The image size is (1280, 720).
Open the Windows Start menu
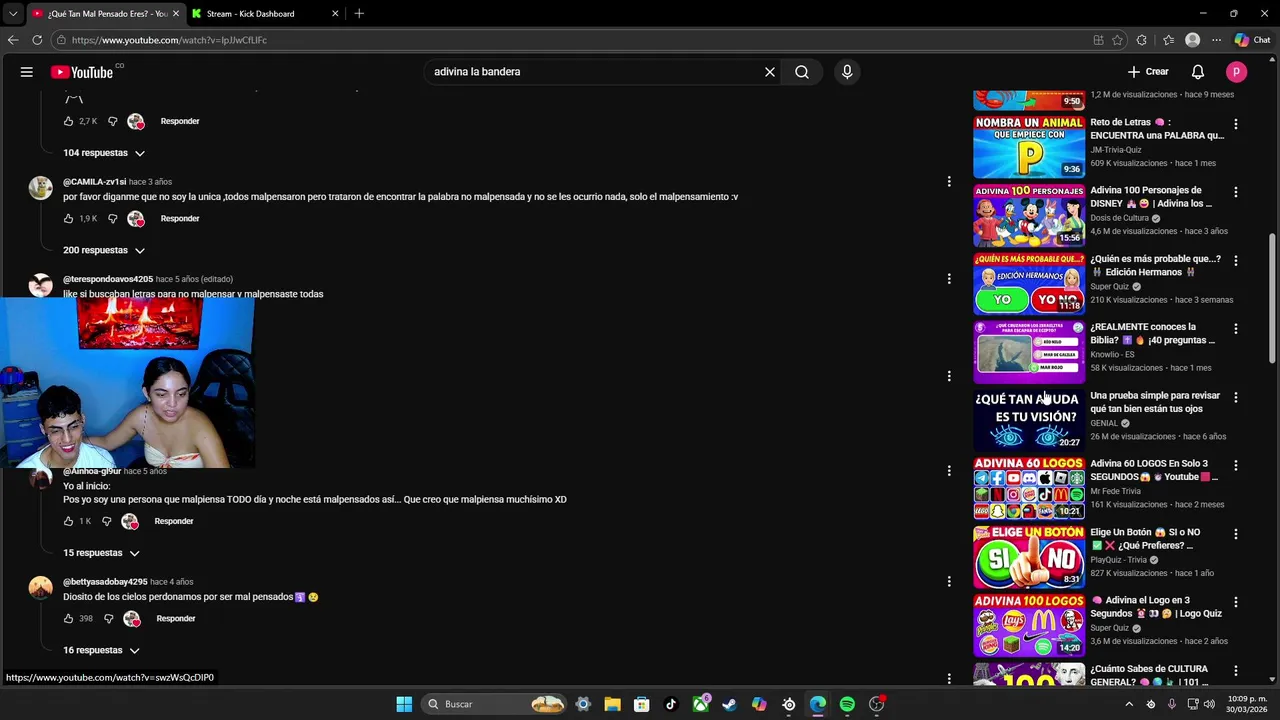pyautogui.click(x=404, y=704)
